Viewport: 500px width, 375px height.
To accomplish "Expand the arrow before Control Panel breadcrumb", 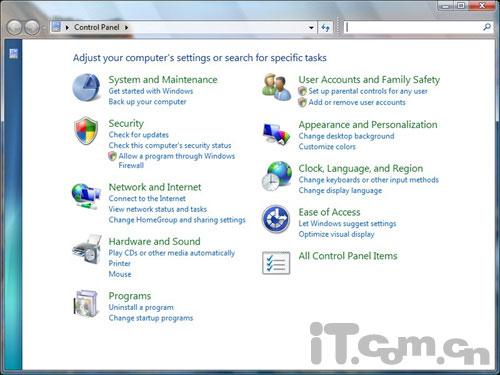I will pos(67,27).
